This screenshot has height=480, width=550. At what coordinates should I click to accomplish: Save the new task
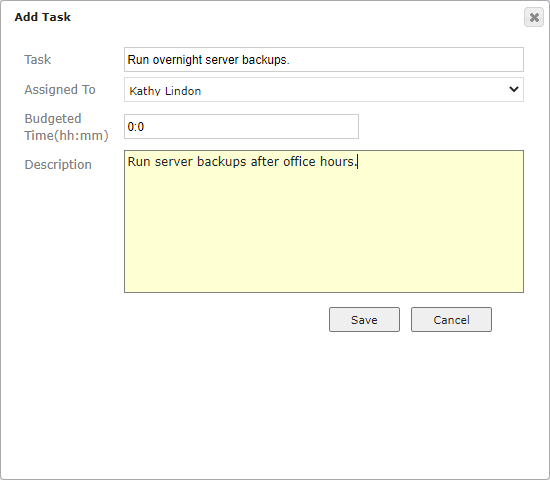[x=364, y=319]
